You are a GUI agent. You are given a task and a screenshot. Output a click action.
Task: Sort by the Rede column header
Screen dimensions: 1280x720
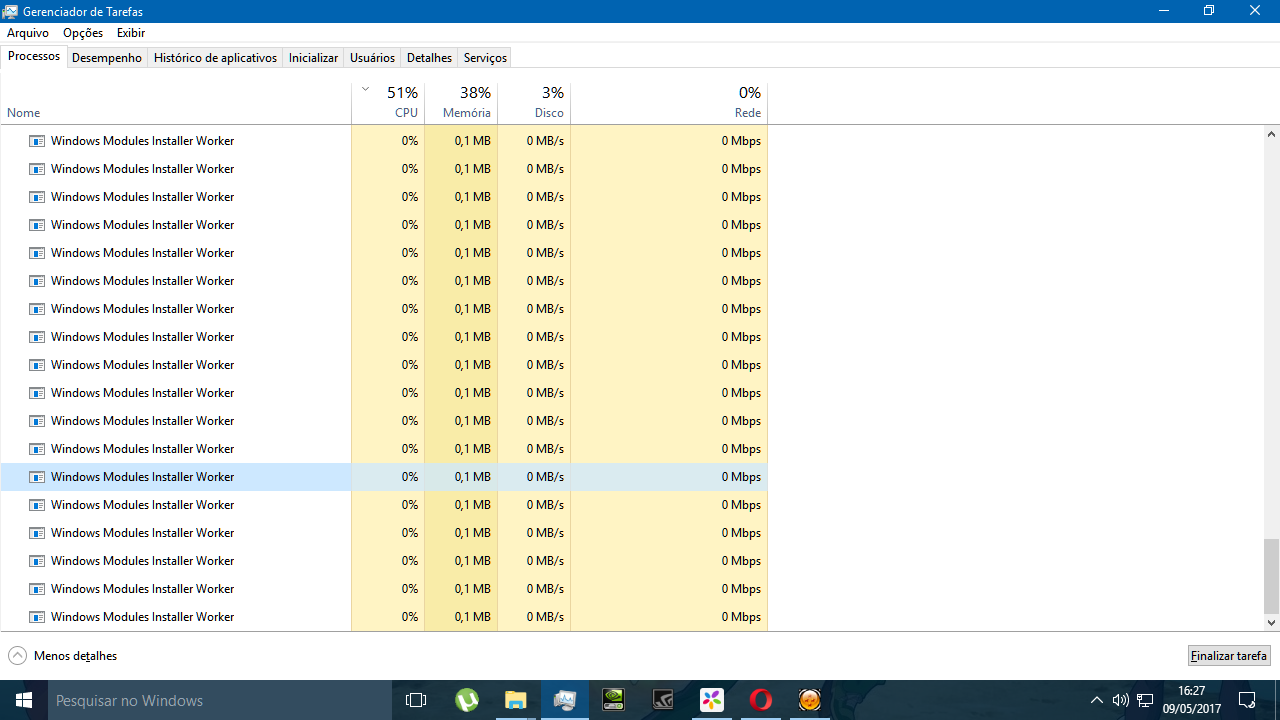(669, 103)
